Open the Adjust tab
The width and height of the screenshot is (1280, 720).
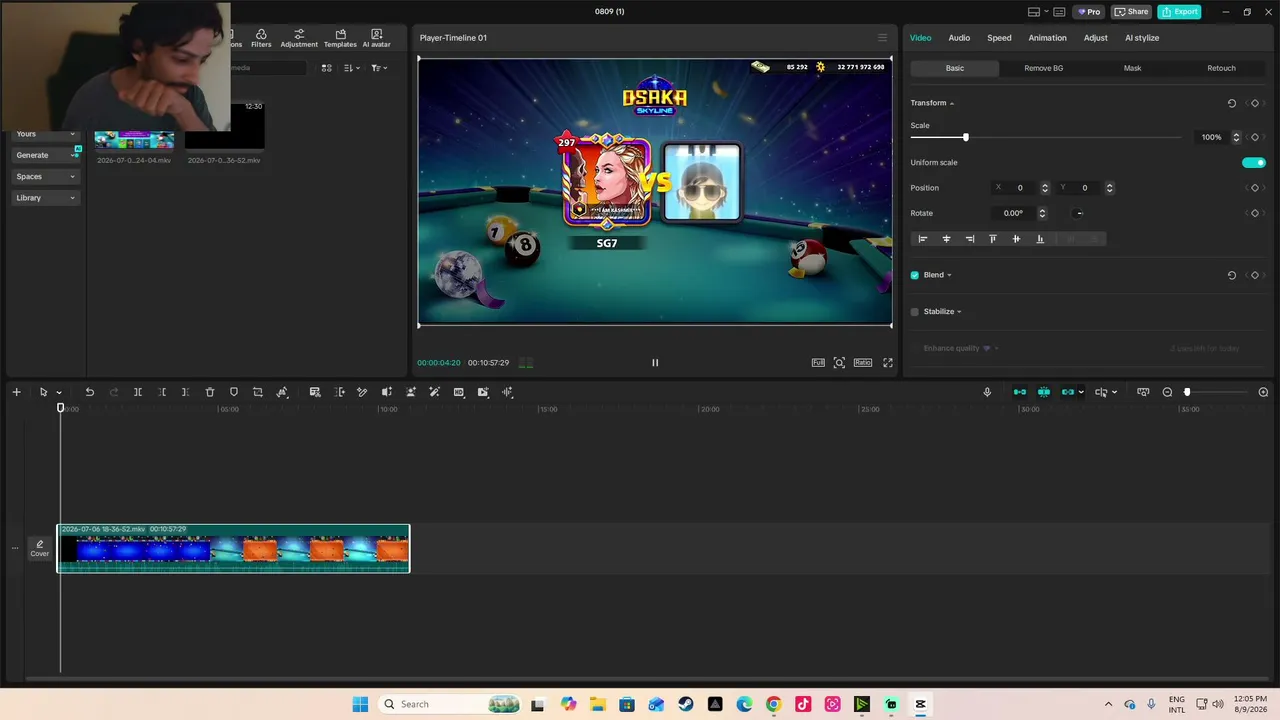click(x=1096, y=38)
